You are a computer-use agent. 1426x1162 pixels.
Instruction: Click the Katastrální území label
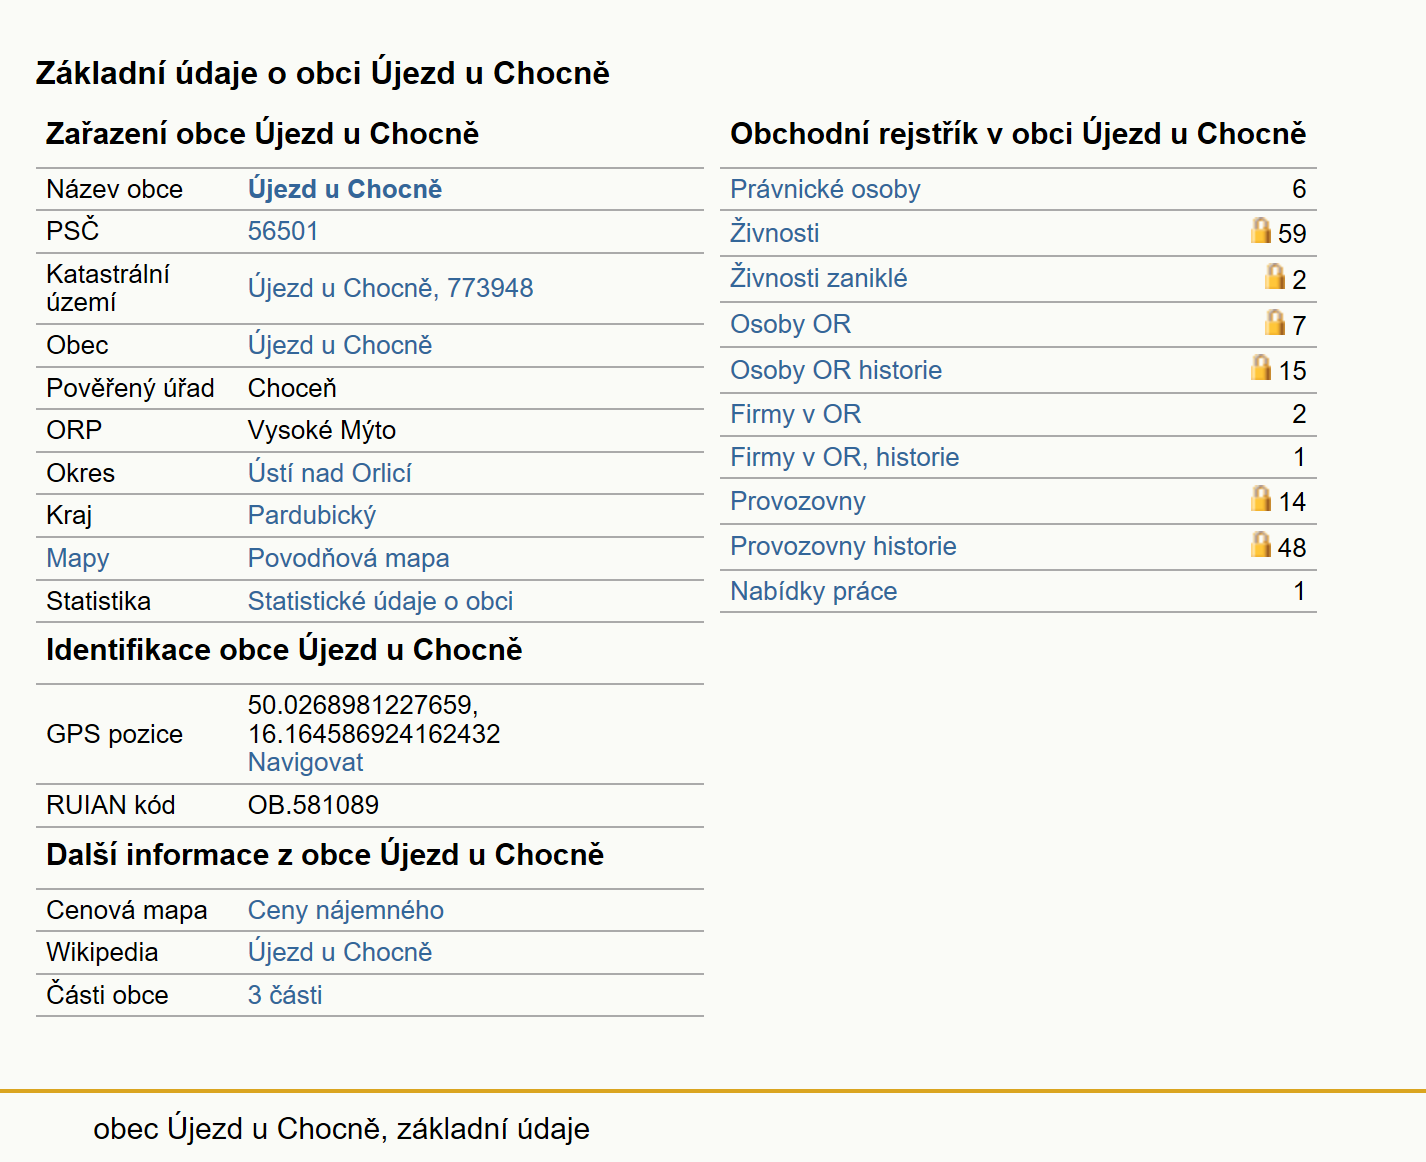(x=108, y=288)
